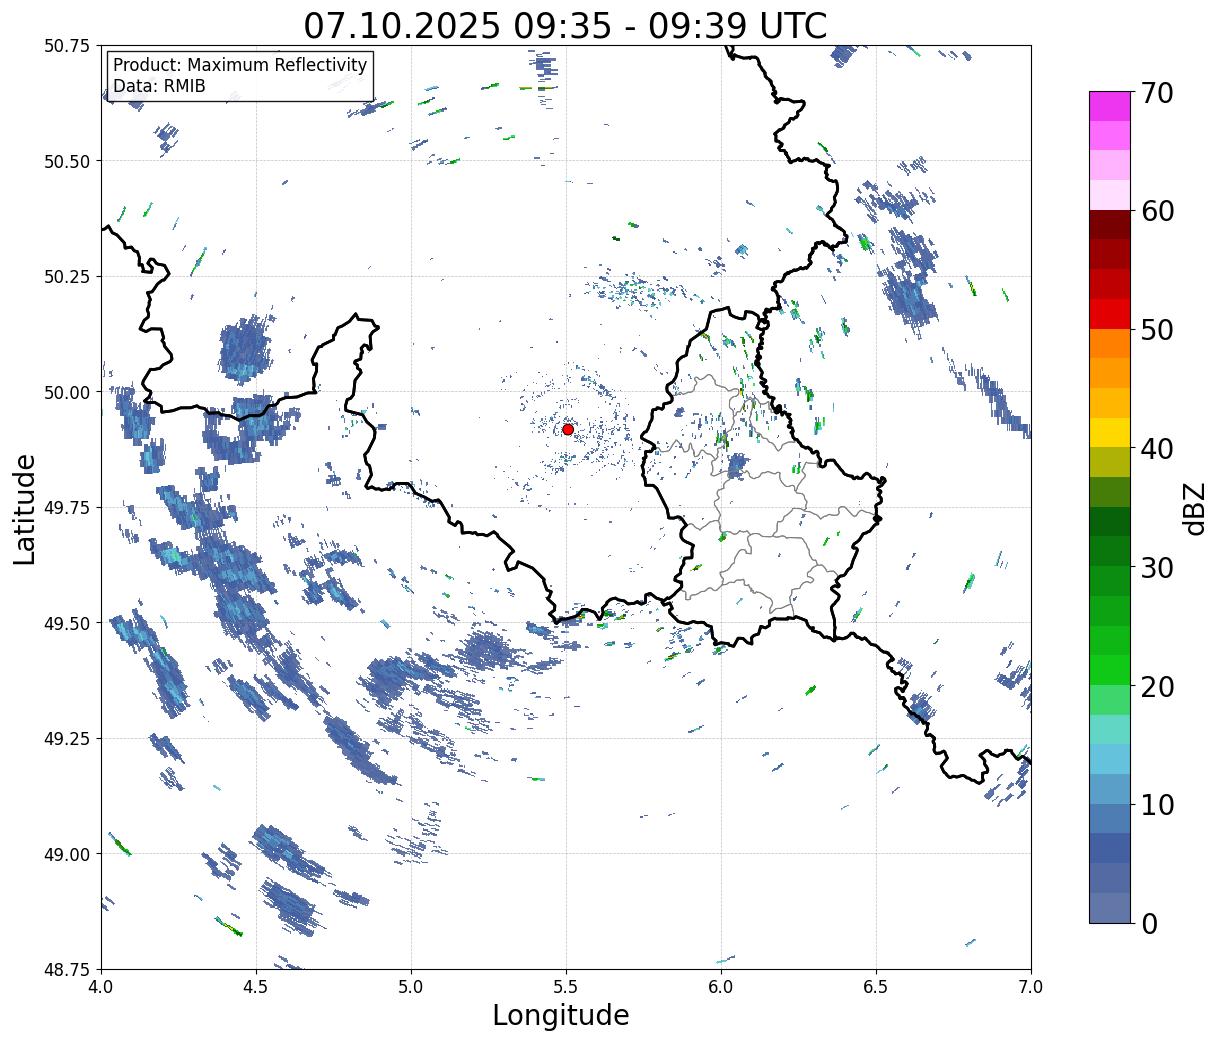Click the 20 tick label on the colorbar
Screen dimensions: 1219x1040
[1157, 686]
